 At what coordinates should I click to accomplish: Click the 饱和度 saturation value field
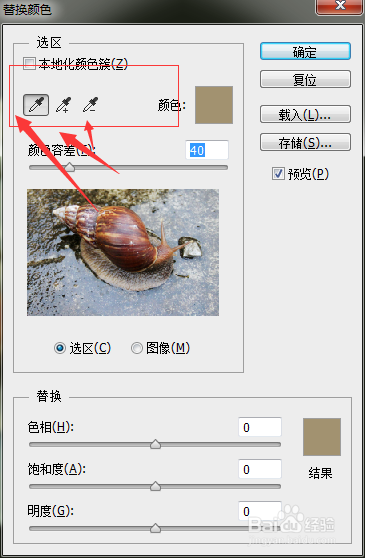point(260,469)
